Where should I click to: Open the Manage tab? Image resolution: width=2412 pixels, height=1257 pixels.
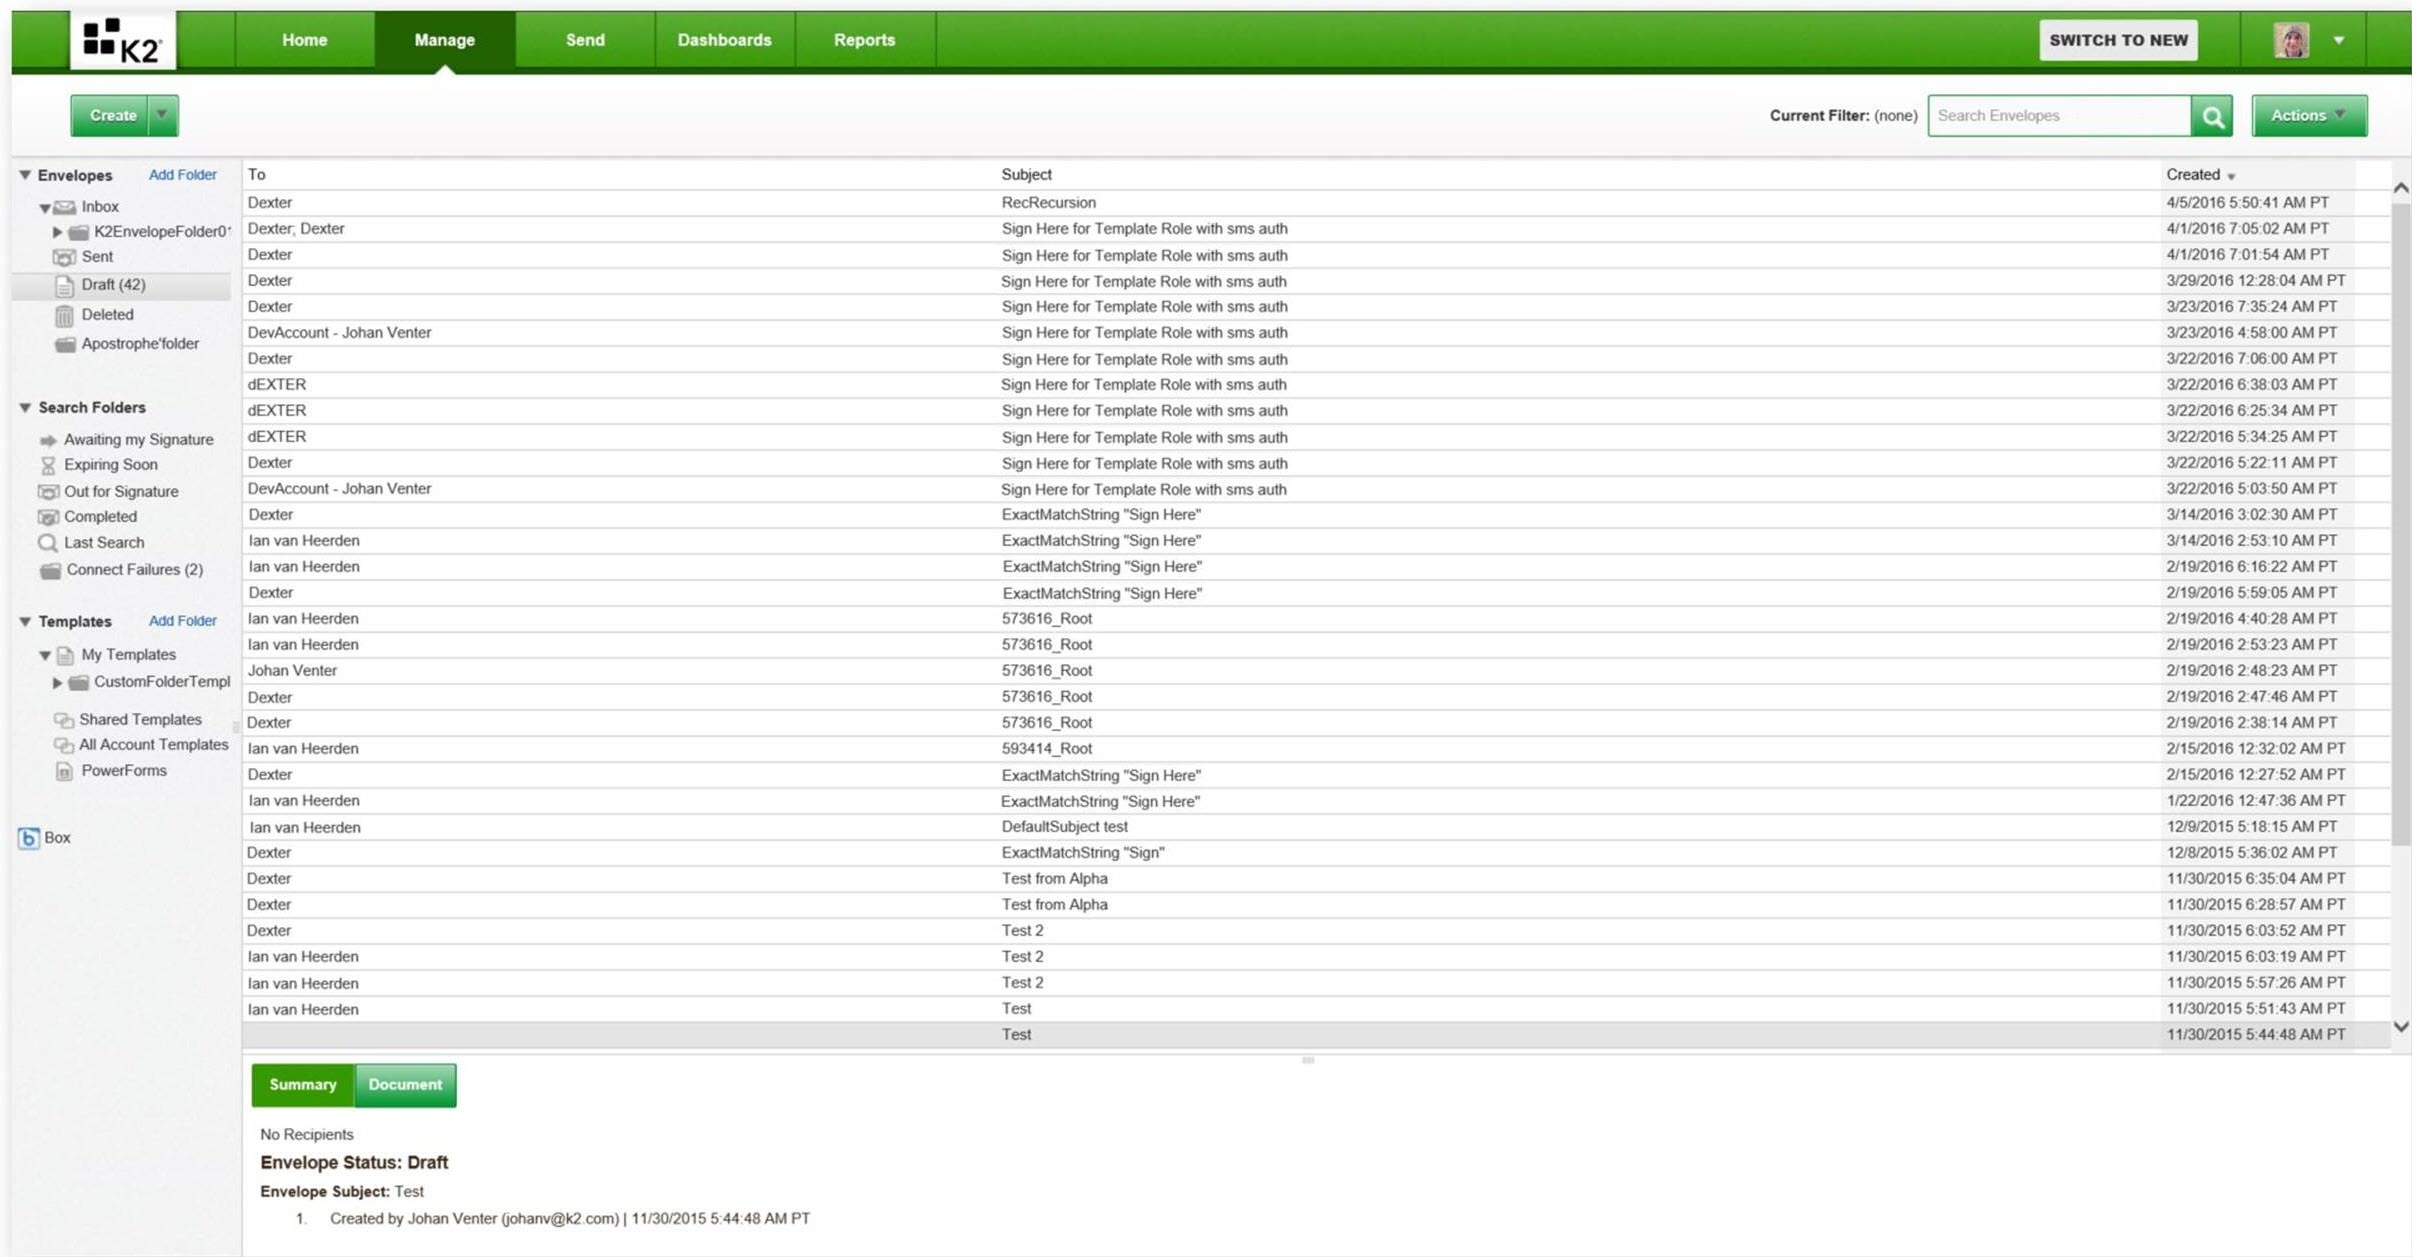pos(444,40)
